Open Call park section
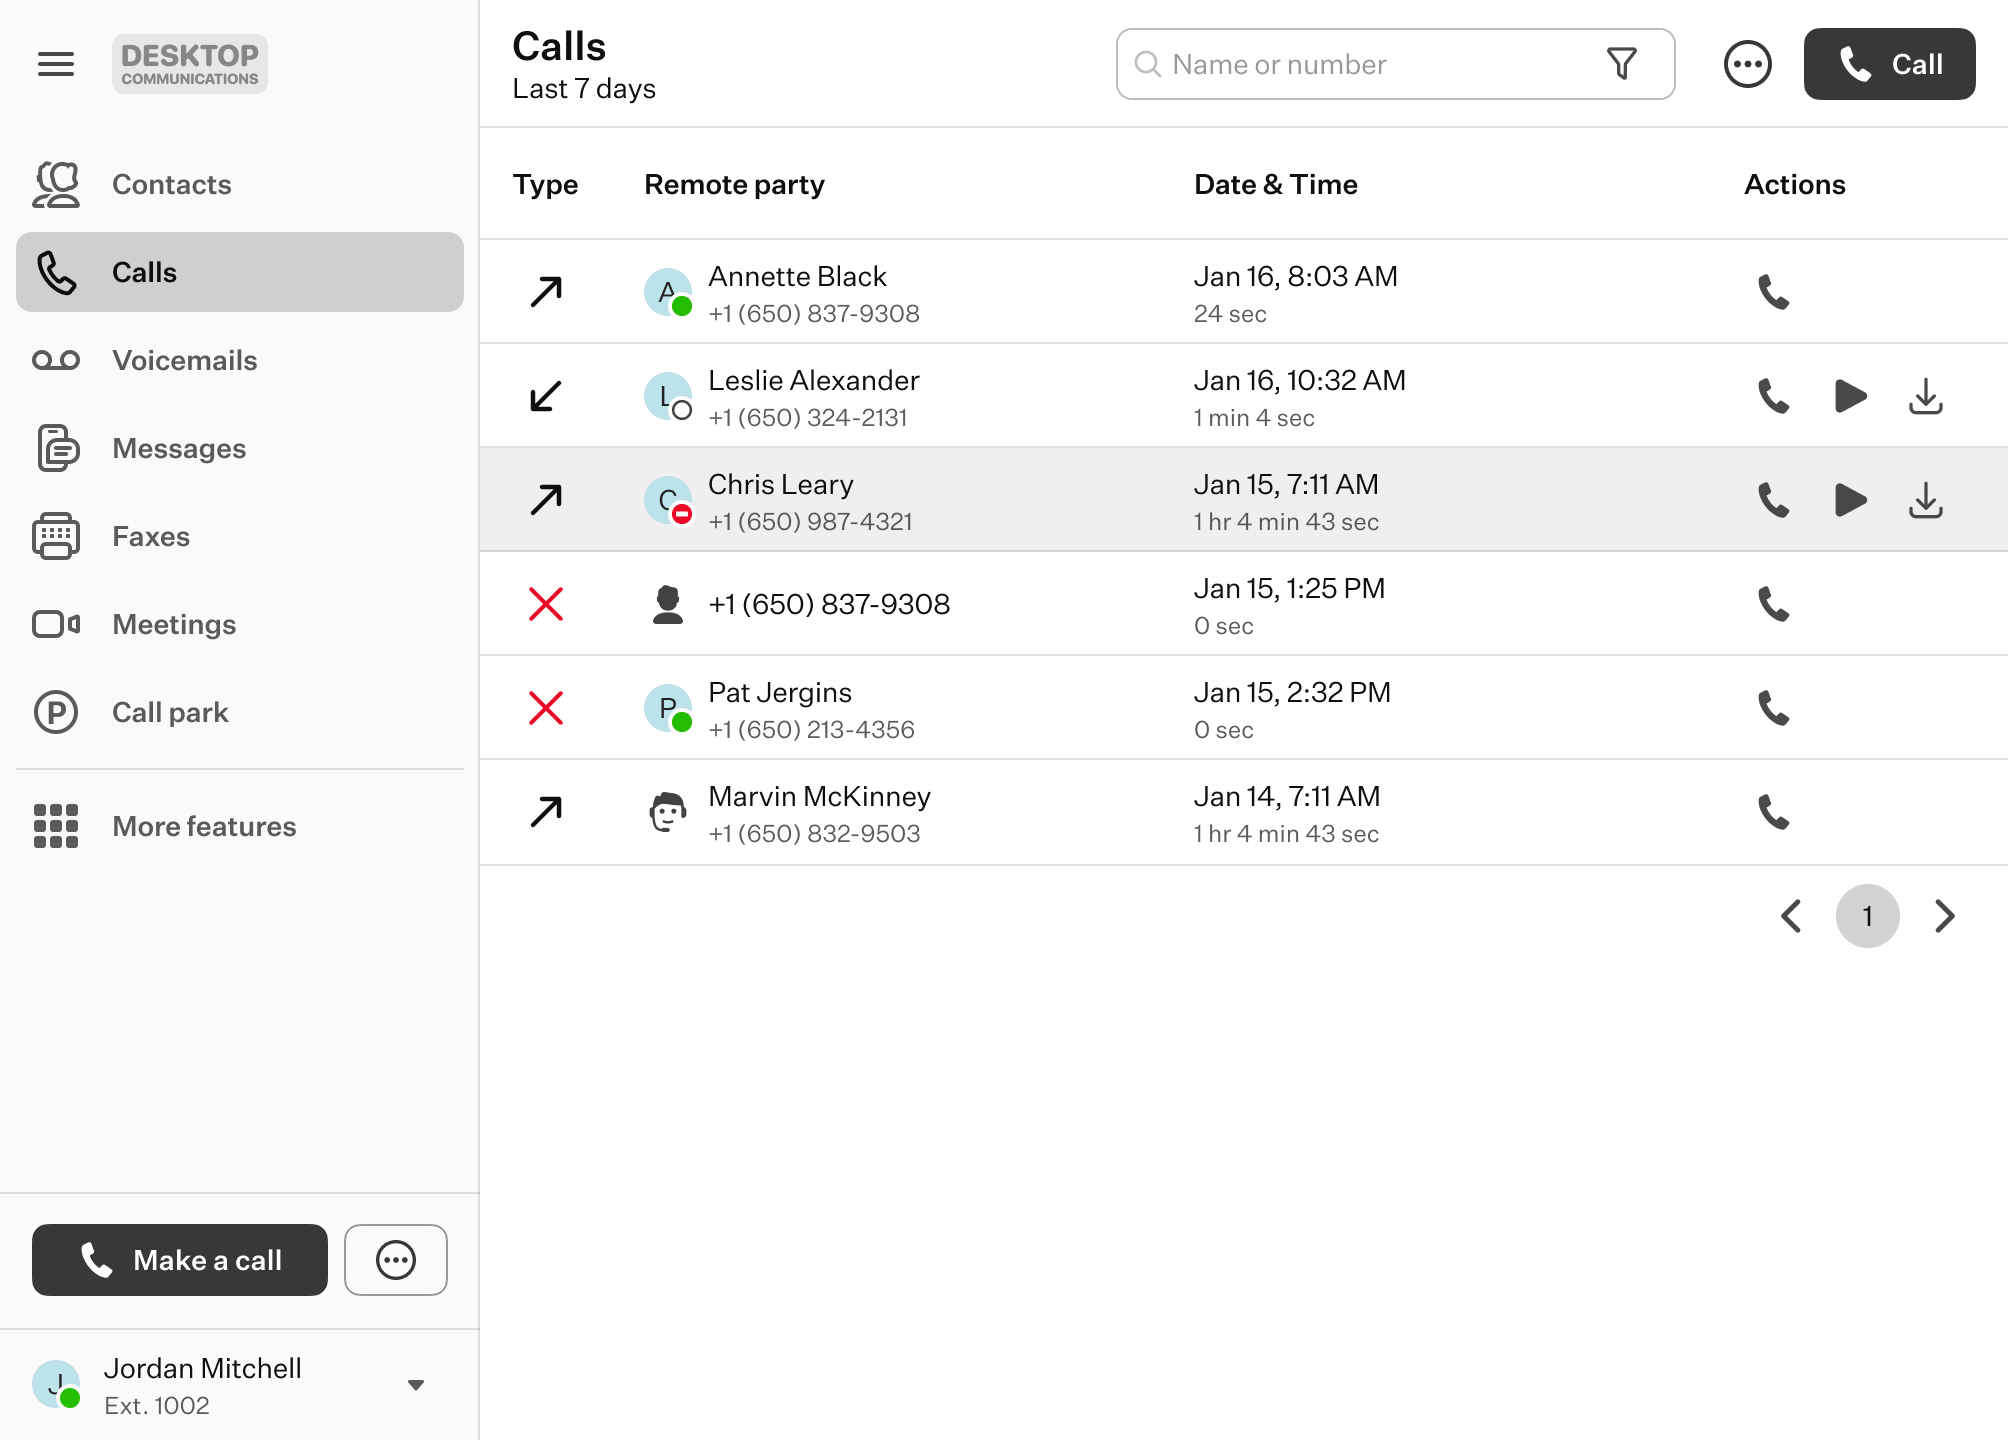 [x=170, y=712]
